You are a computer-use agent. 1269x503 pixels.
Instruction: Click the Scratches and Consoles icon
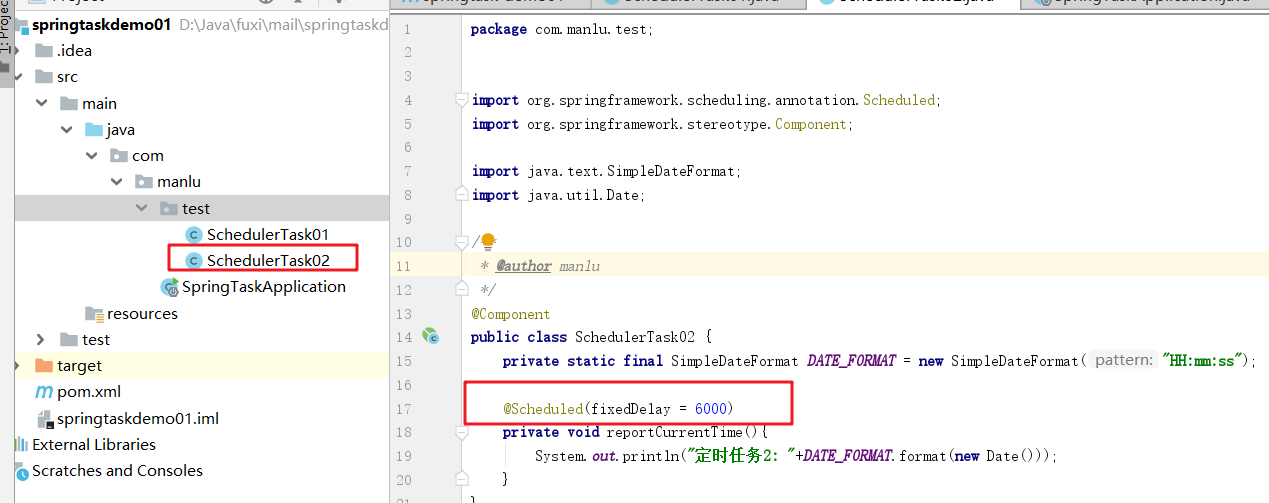pyautogui.click(x=21, y=471)
